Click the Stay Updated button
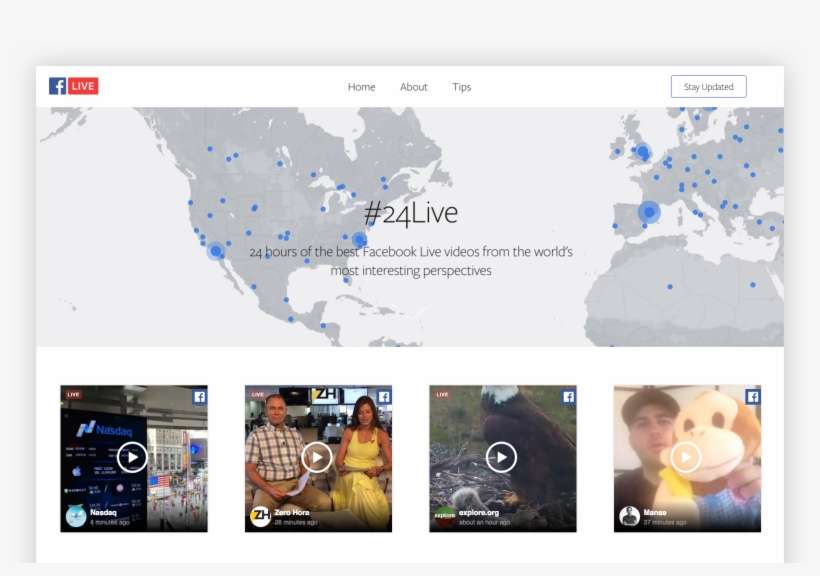Viewport: 820px width, 576px height. pyautogui.click(x=707, y=86)
